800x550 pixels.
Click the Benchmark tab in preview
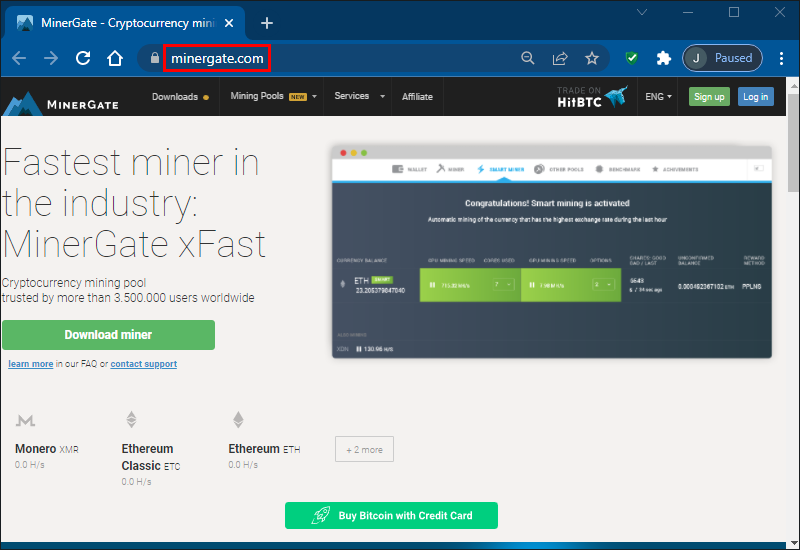point(617,169)
